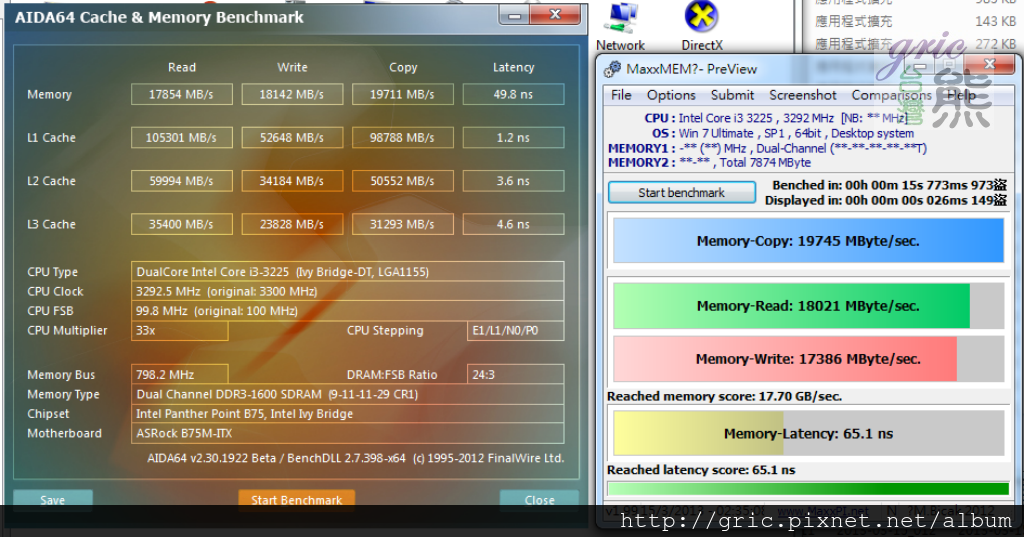The height and width of the screenshot is (537, 1024).
Task: Click the Memory-Copy 19745 MByte/sec bar
Action: [808, 241]
